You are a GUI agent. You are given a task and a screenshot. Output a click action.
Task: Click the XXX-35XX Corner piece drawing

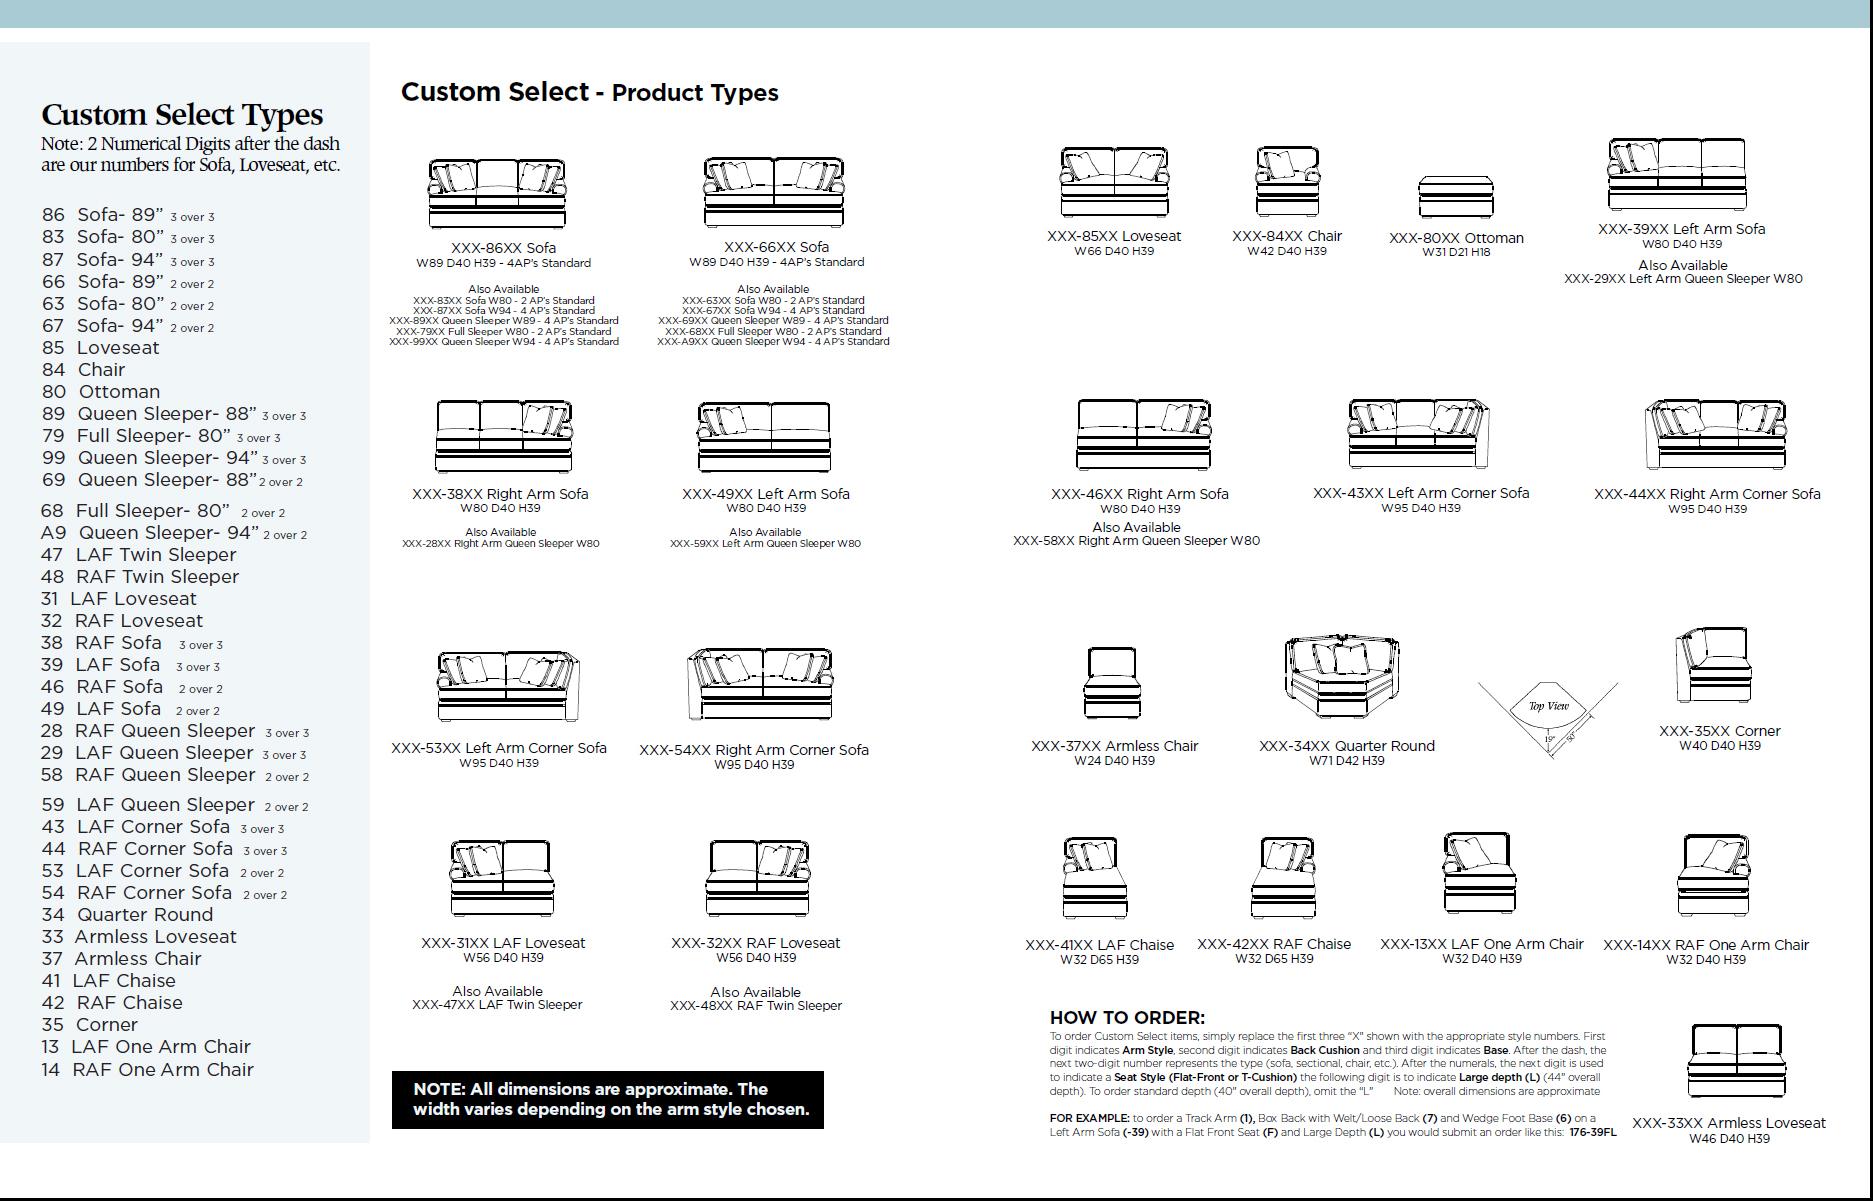click(1713, 667)
